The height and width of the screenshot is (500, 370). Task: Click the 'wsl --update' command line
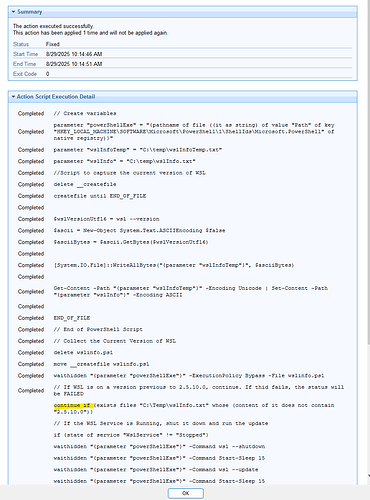point(156,469)
